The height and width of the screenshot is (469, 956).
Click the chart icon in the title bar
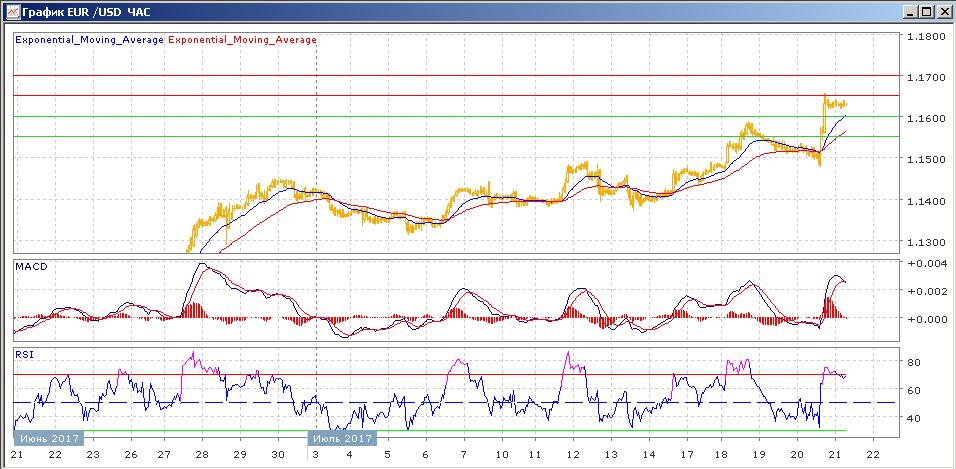pos(11,10)
